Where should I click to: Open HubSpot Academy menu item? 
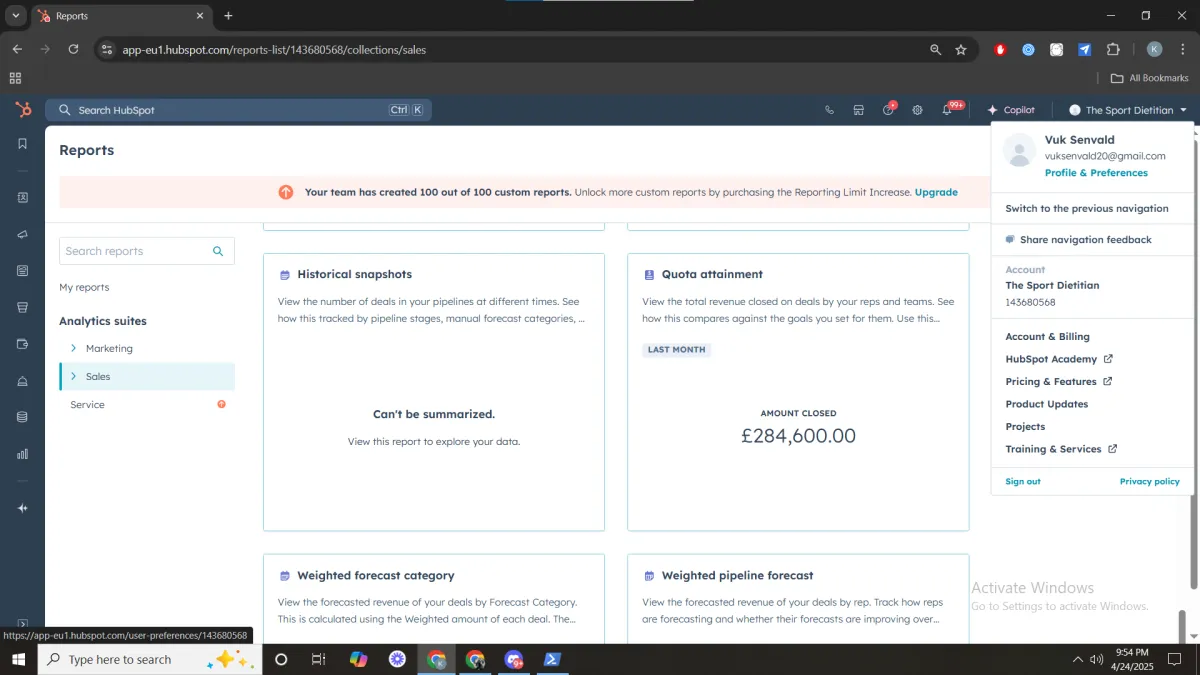click(x=1058, y=359)
